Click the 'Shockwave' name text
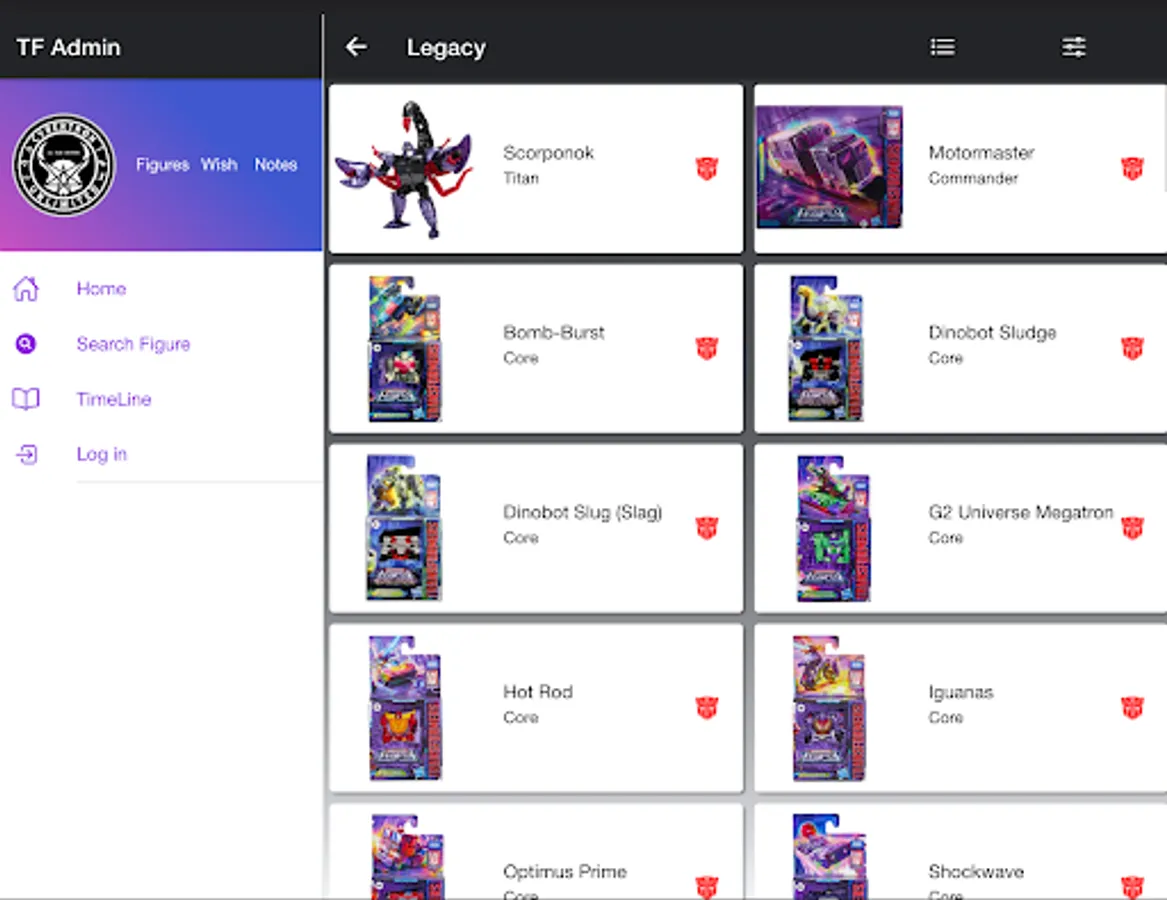The width and height of the screenshot is (1167, 900). [x=976, y=871]
